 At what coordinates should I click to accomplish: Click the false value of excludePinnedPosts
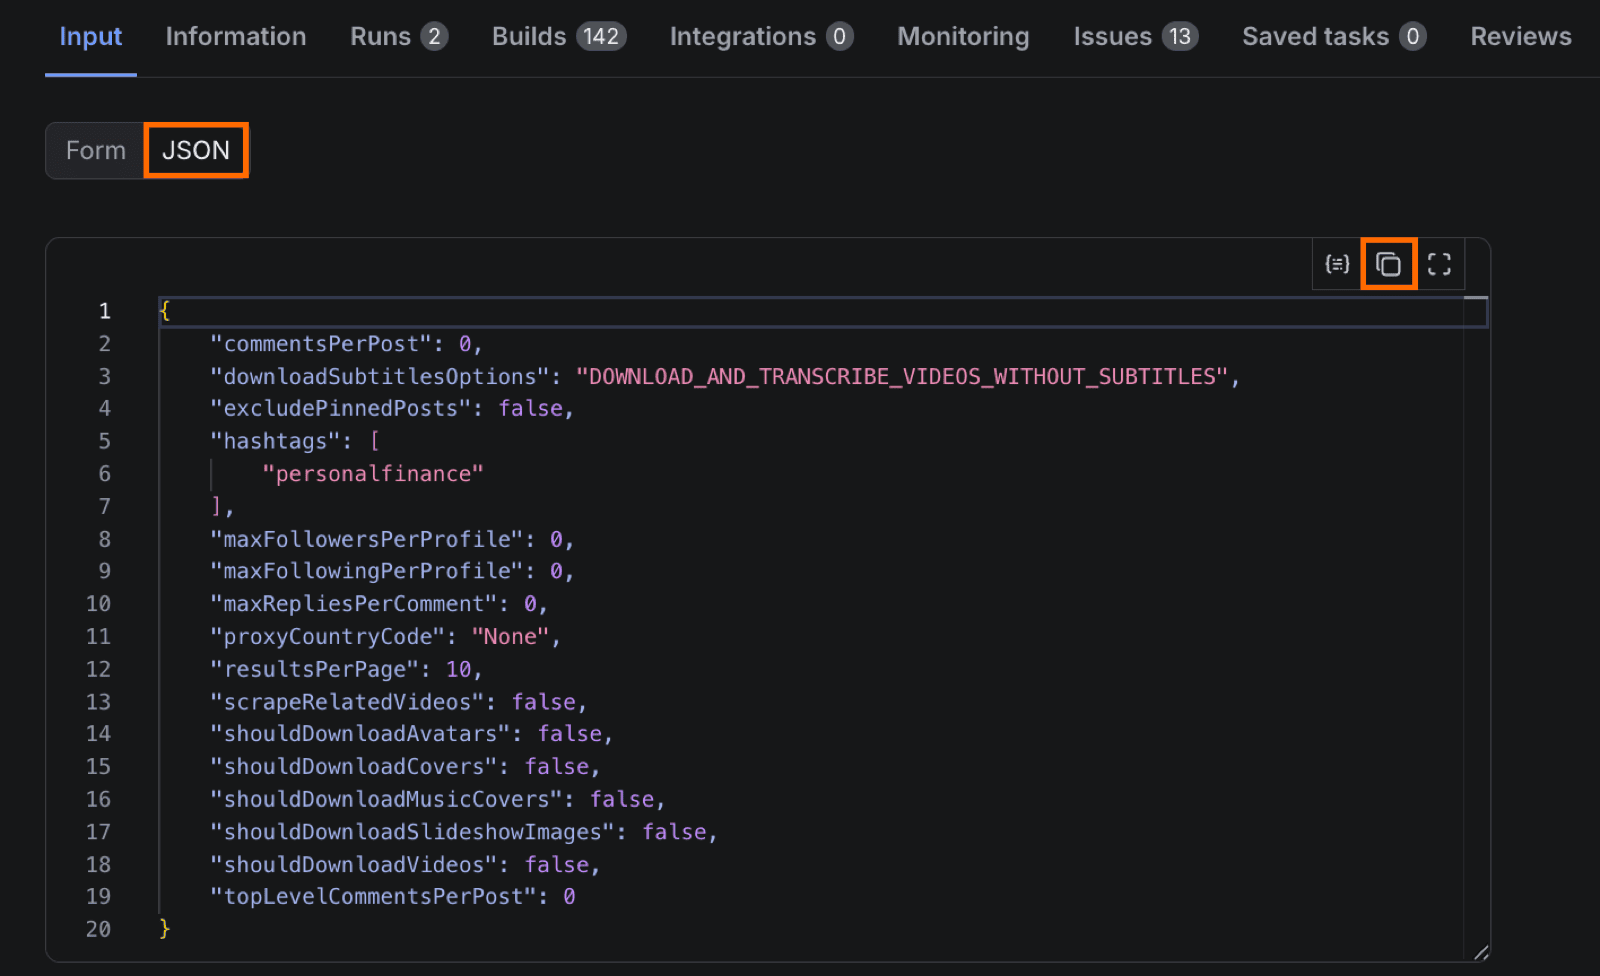click(530, 409)
